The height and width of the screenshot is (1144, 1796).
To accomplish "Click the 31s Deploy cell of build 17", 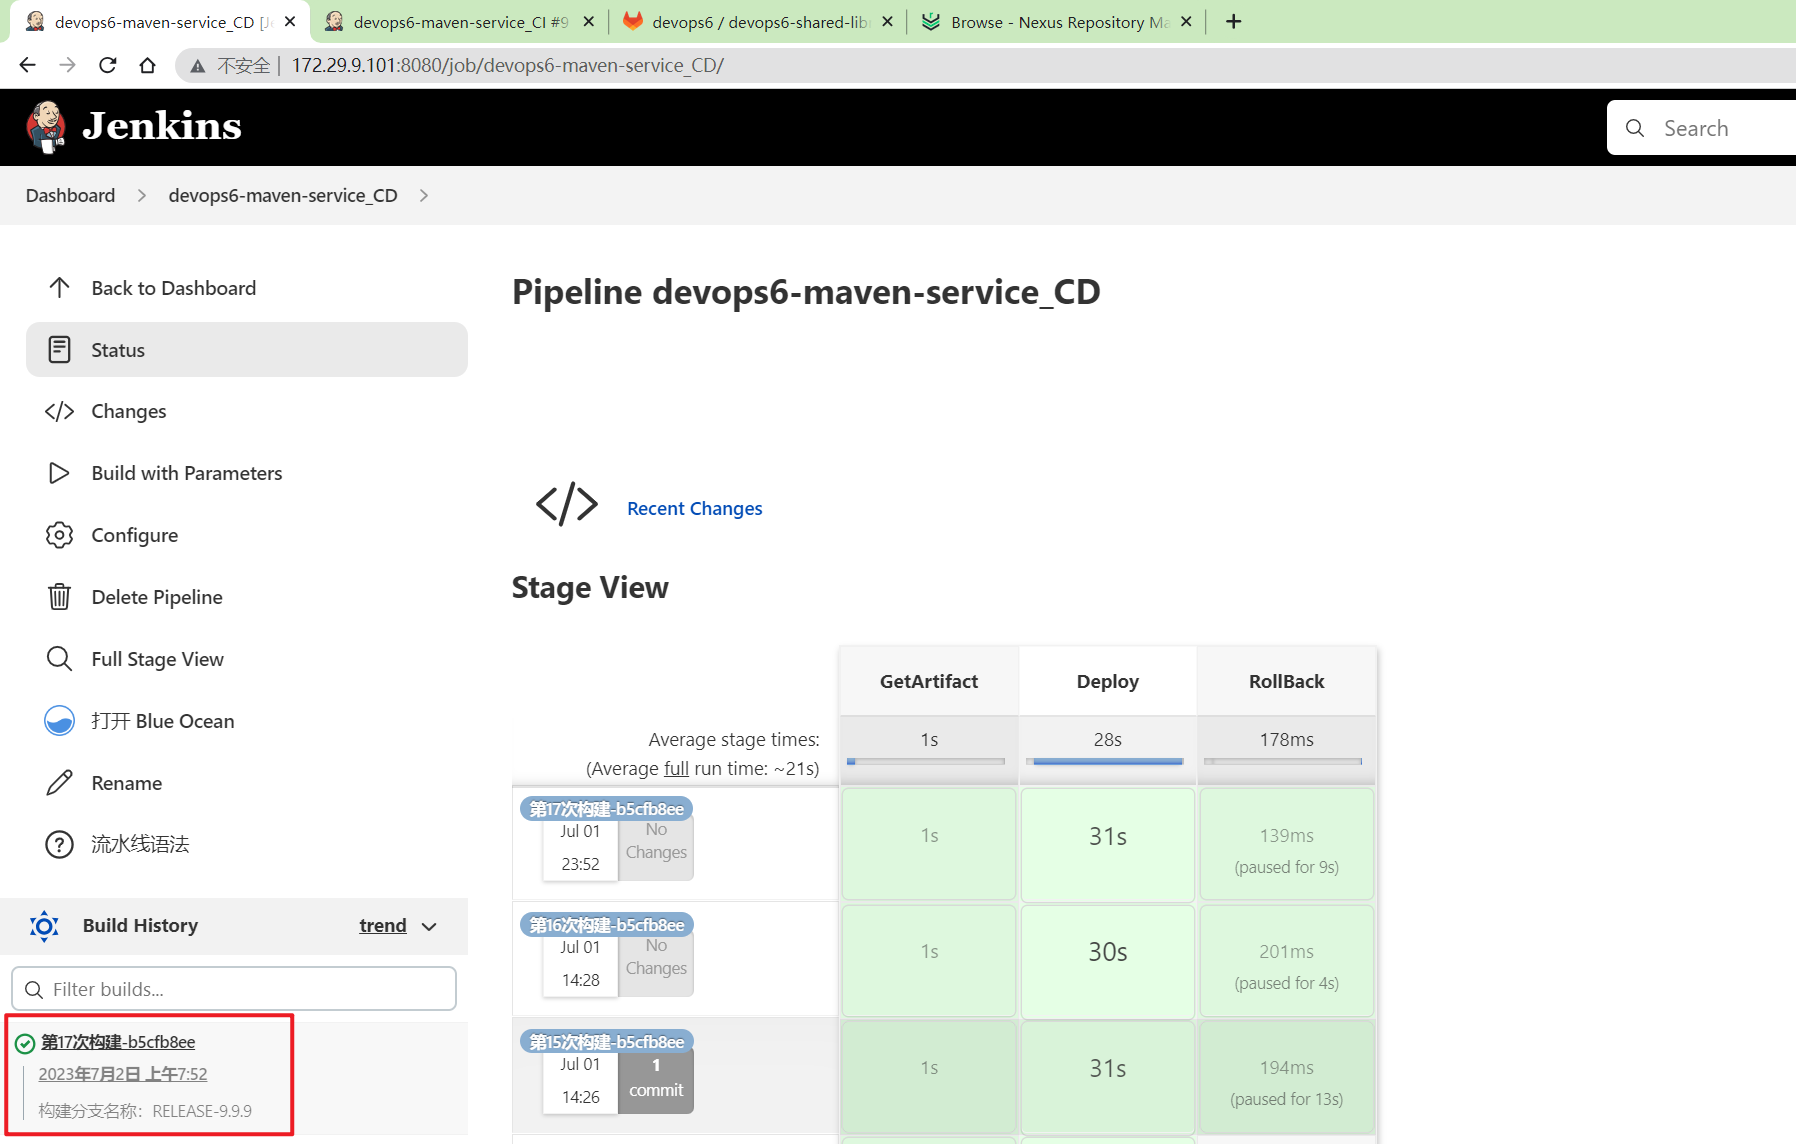I will (x=1107, y=844).
